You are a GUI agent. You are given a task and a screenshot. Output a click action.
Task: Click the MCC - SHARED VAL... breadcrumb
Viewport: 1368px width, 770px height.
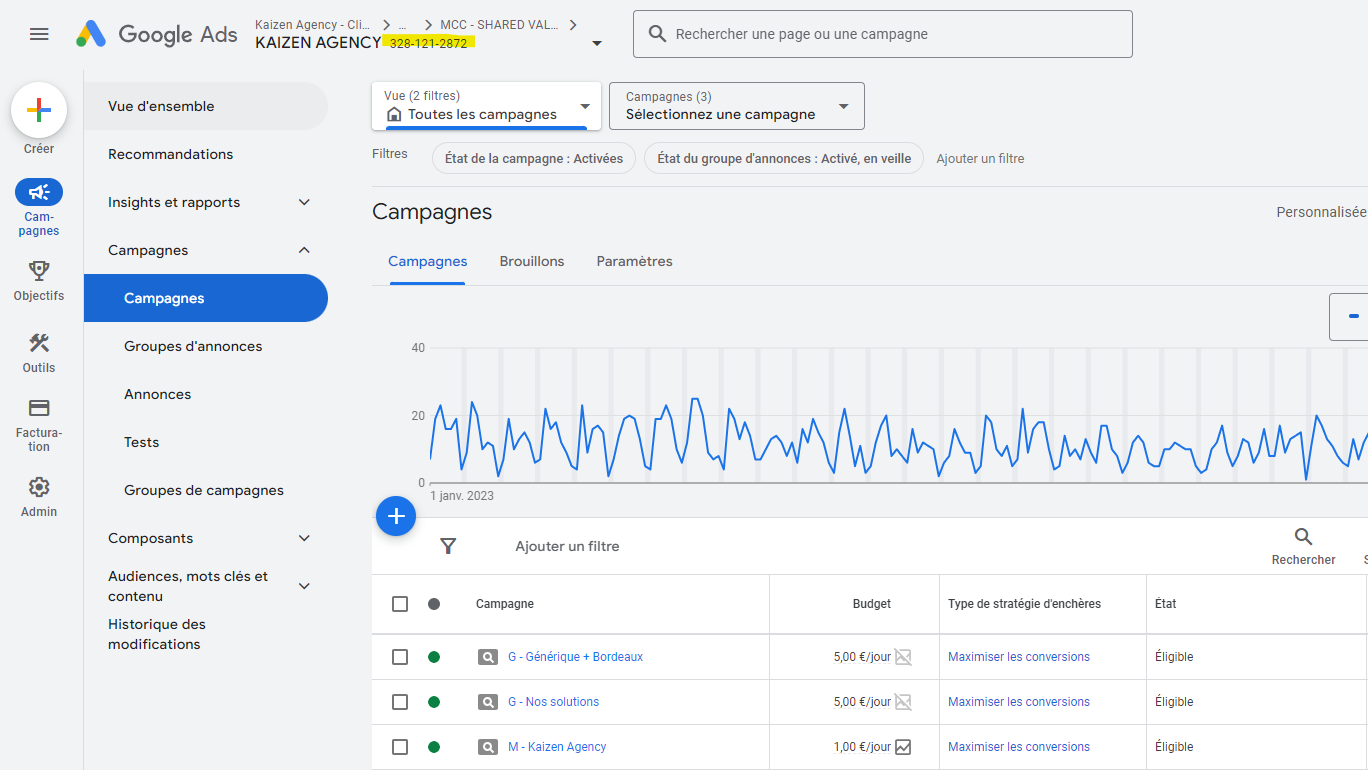tap(499, 24)
